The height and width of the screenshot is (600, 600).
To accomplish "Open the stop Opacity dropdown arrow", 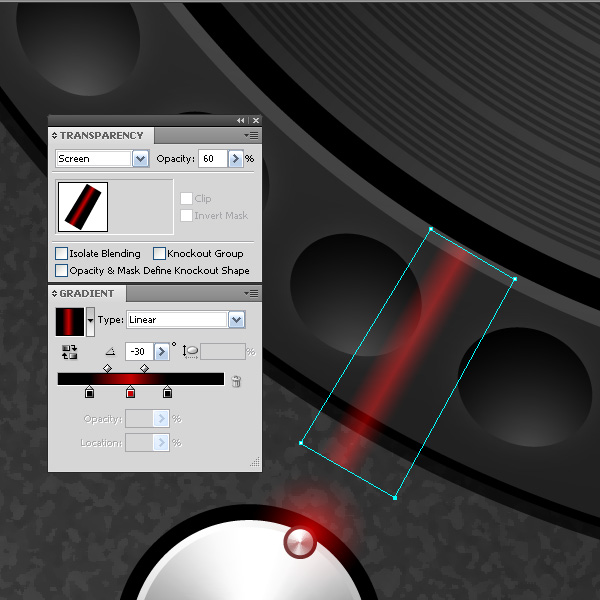I will tap(161, 419).
